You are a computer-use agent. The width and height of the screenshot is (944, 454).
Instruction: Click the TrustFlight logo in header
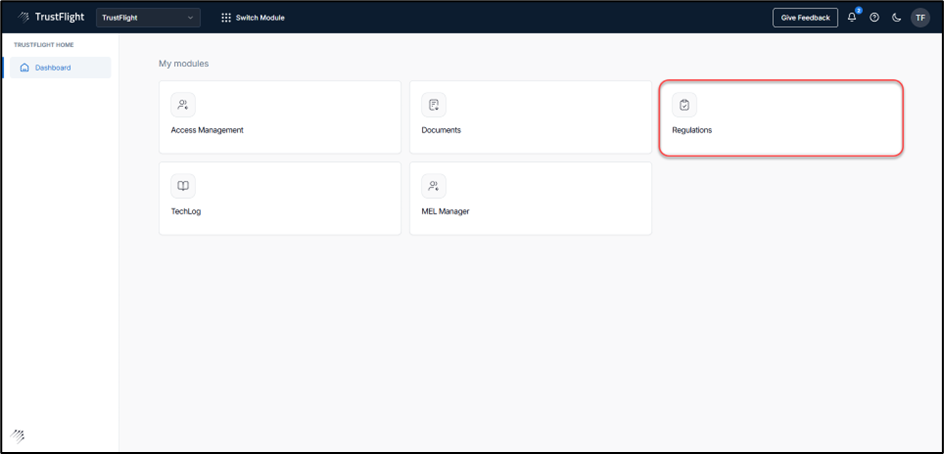[x=51, y=17]
